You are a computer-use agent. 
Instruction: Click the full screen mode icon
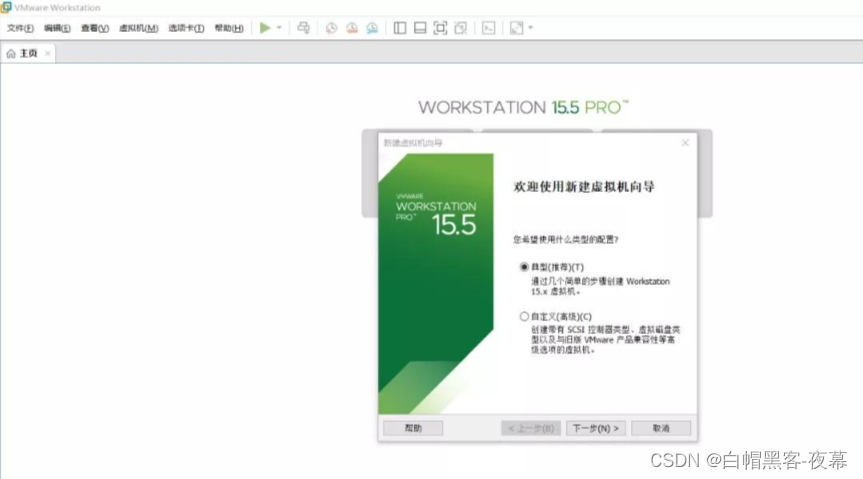(x=440, y=28)
